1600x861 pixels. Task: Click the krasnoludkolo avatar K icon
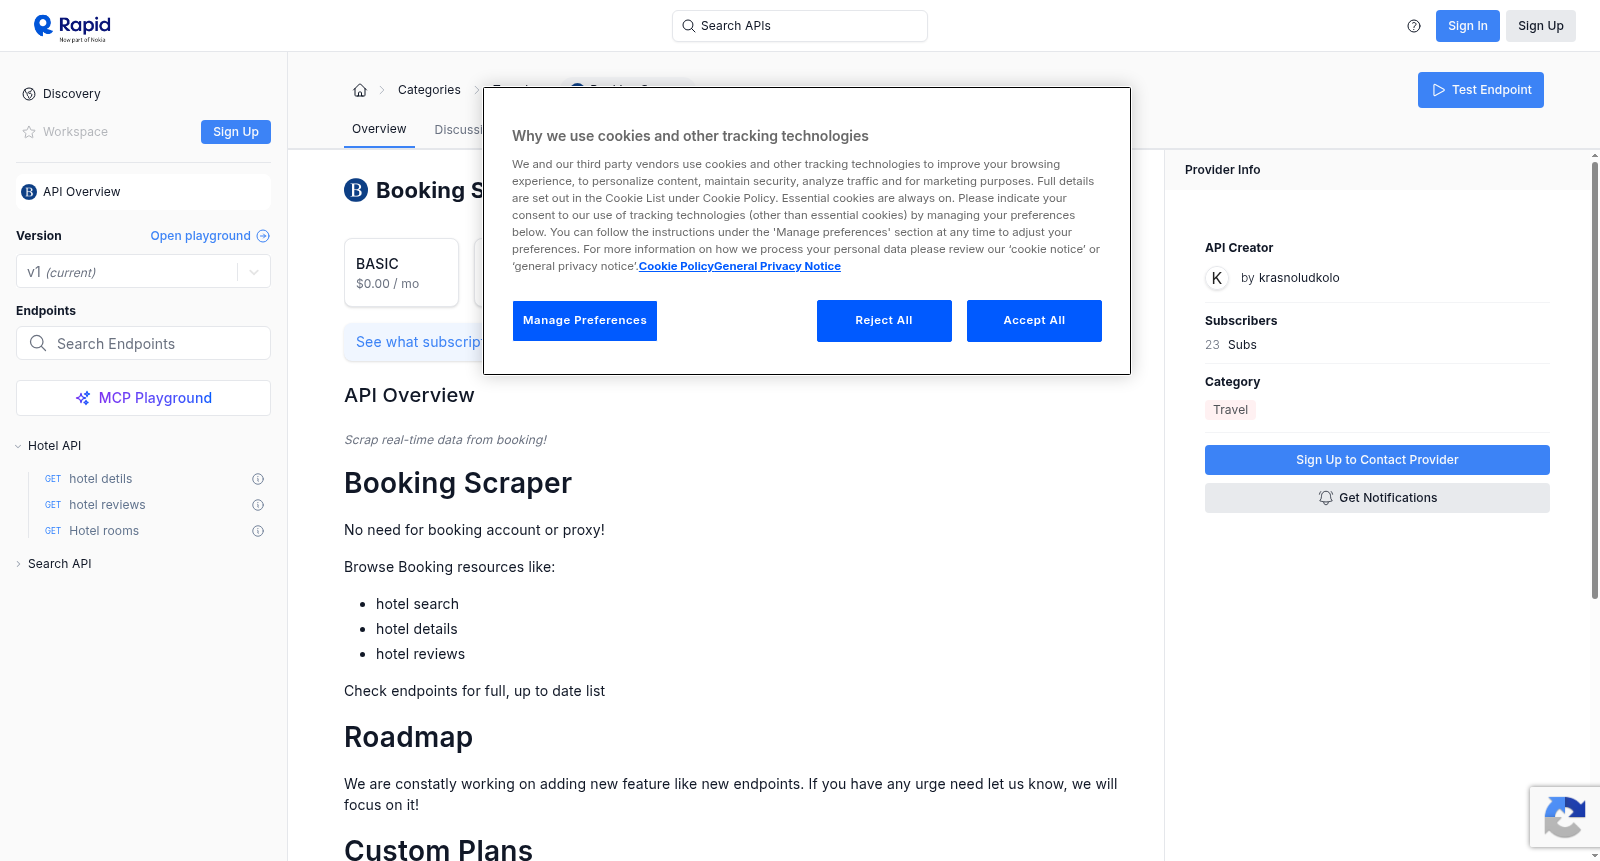tap(1217, 278)
